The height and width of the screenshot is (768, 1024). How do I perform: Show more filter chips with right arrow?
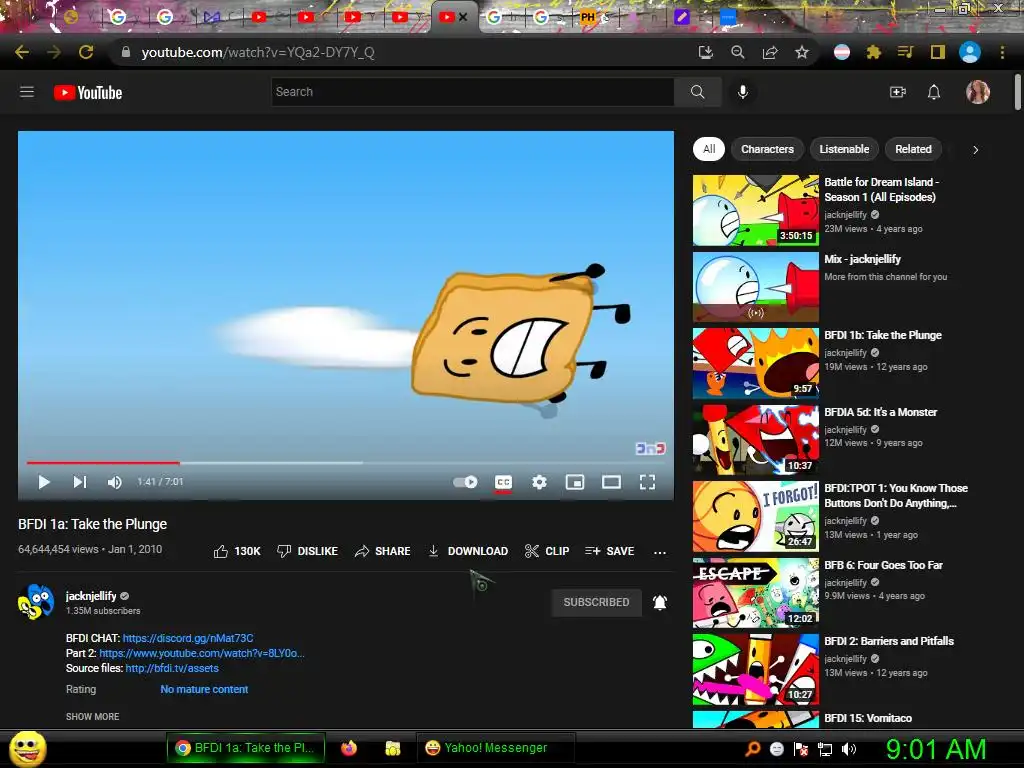tap(975, 150)
